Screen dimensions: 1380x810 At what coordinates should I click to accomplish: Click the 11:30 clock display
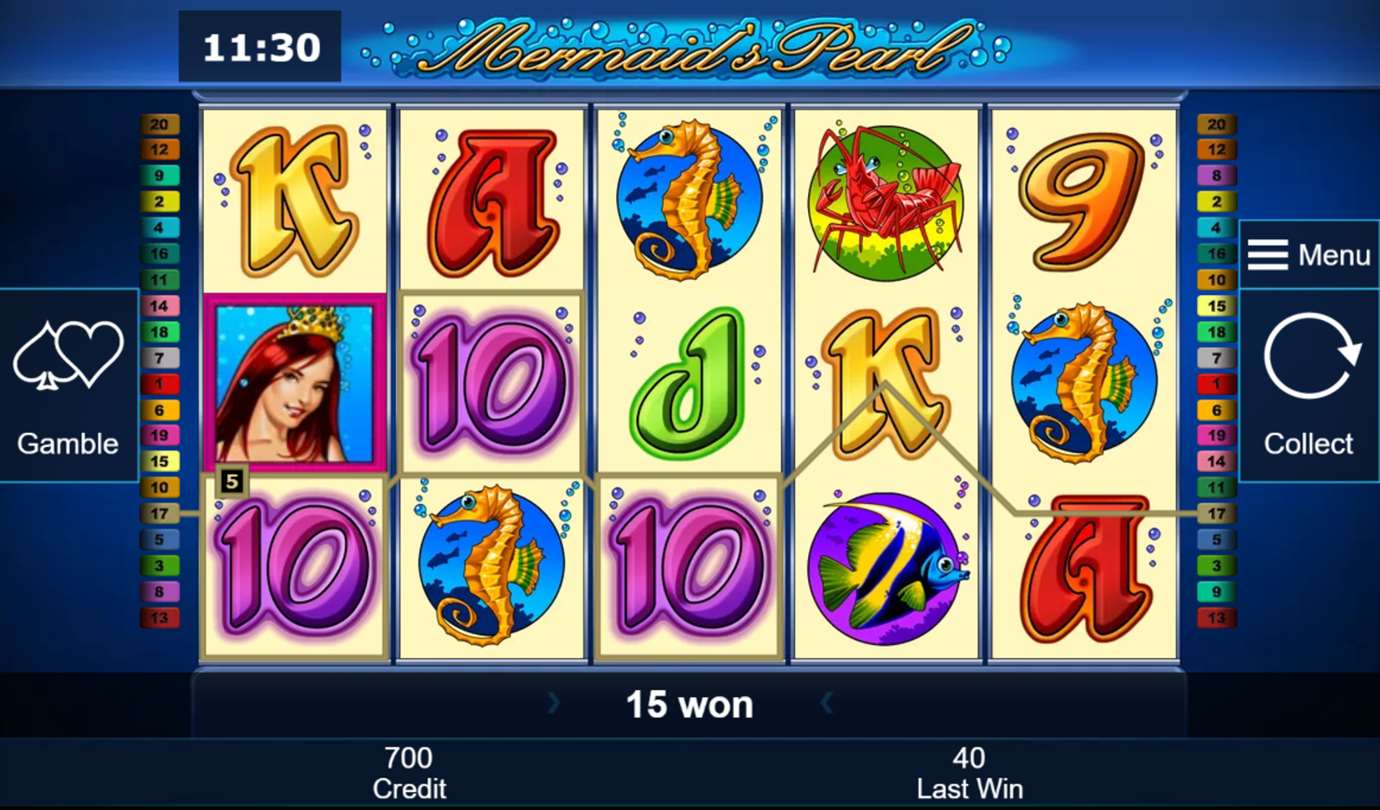[x=260, y=47]
